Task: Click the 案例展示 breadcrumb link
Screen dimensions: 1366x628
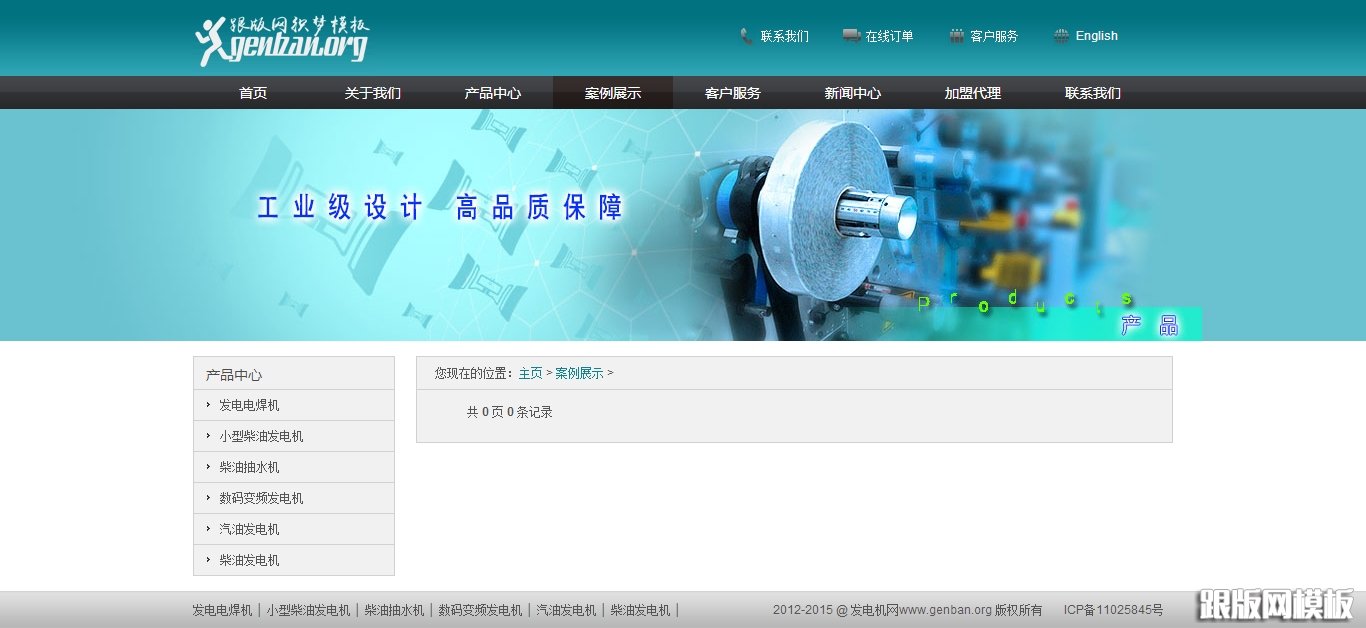Action: click(x=579, y=373)
